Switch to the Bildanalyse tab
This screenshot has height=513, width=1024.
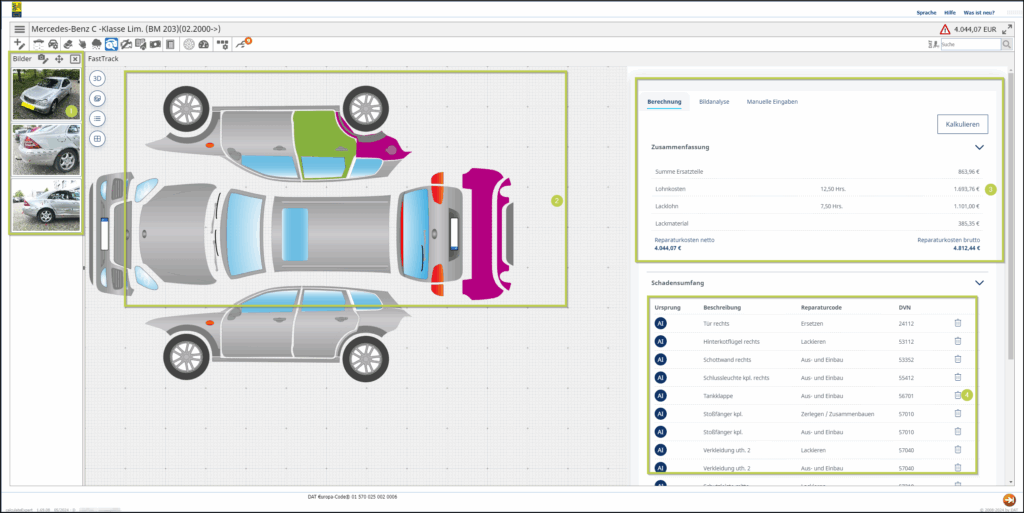[x=714, y=102]
